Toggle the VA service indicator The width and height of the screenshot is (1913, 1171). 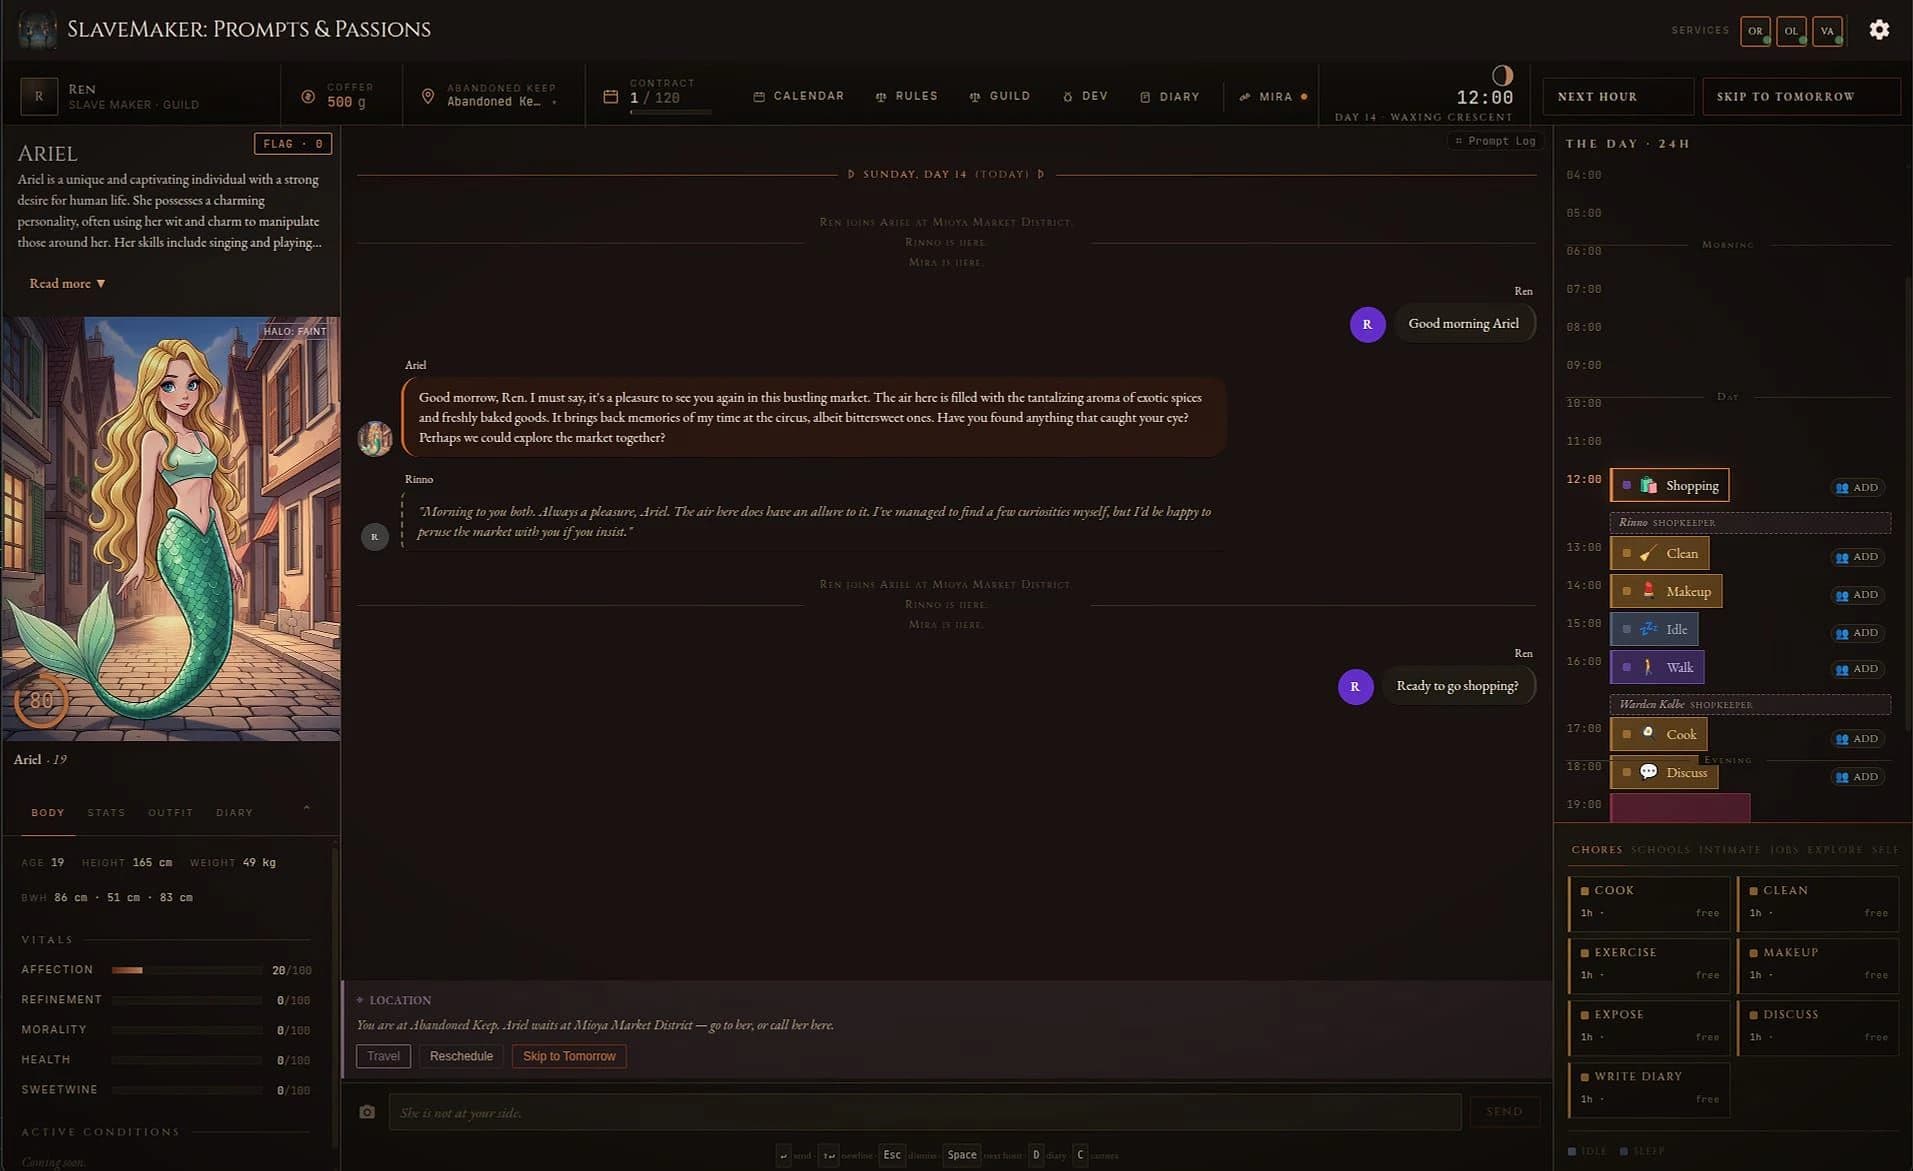click(1827, 31)
